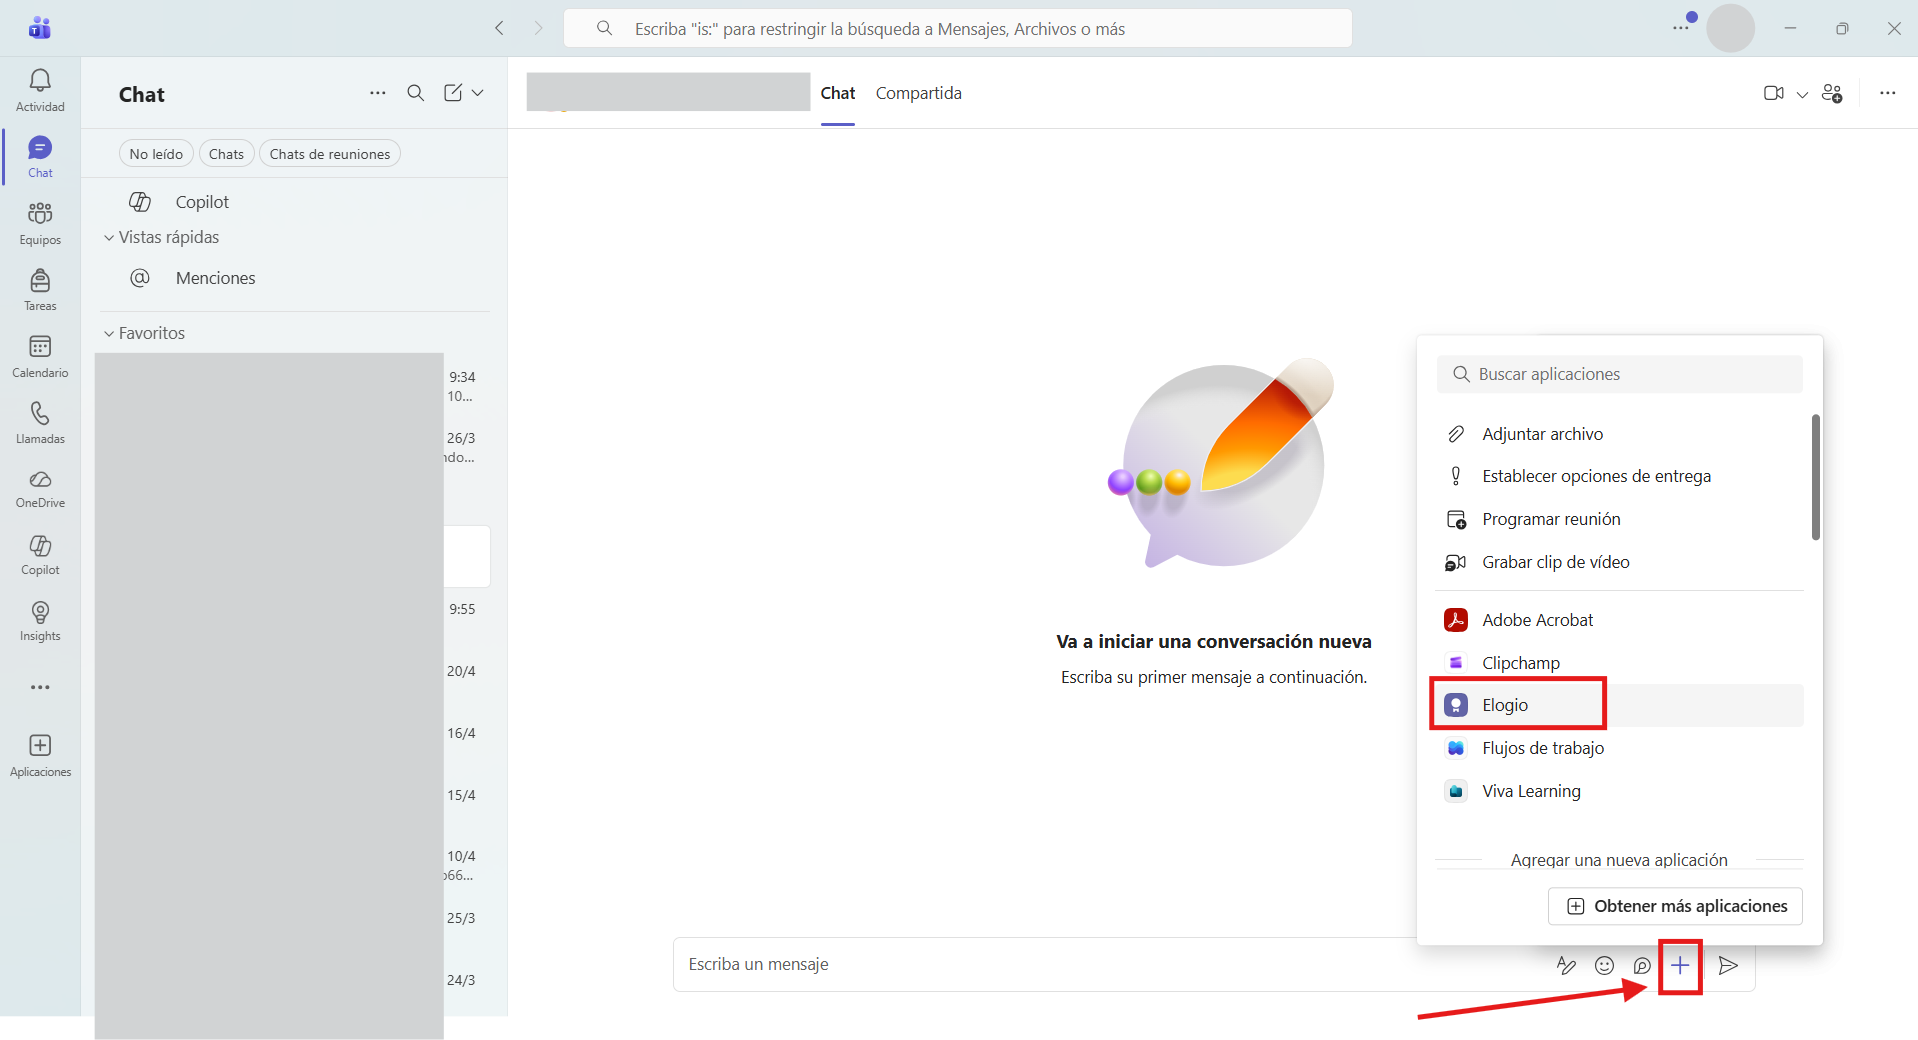Select Establecer opciones de entrega

click(1620, 476)
